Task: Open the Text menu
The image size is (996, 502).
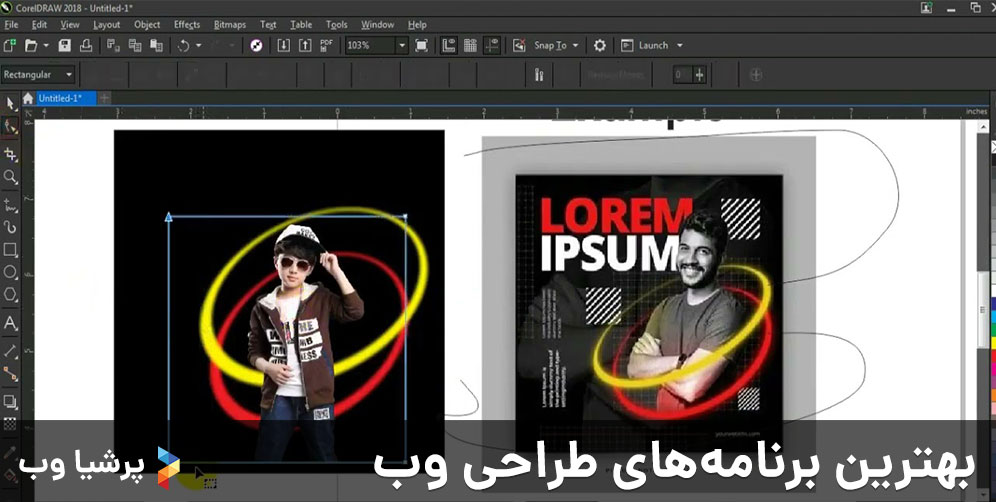Action: point(268,24)
